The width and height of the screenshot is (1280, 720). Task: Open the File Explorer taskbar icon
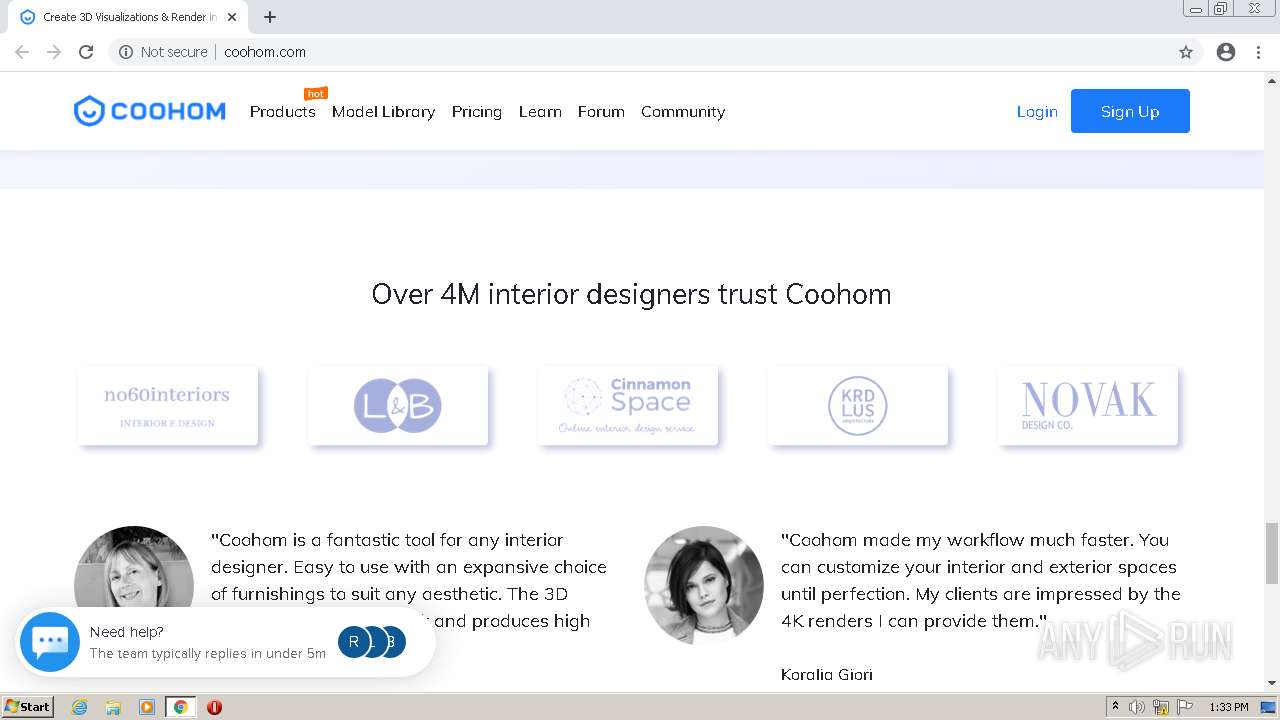tap(113, 707)
